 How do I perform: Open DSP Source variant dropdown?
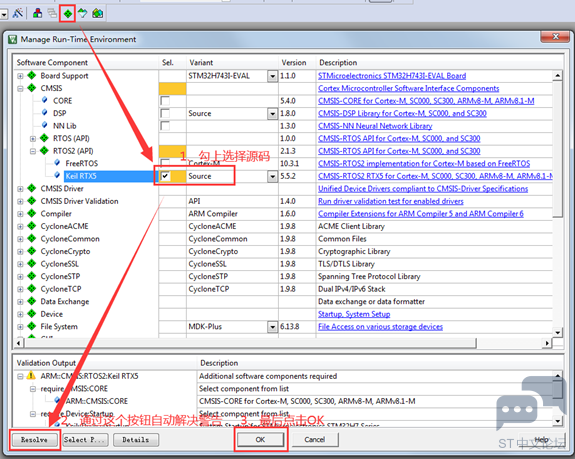(272, 114)
